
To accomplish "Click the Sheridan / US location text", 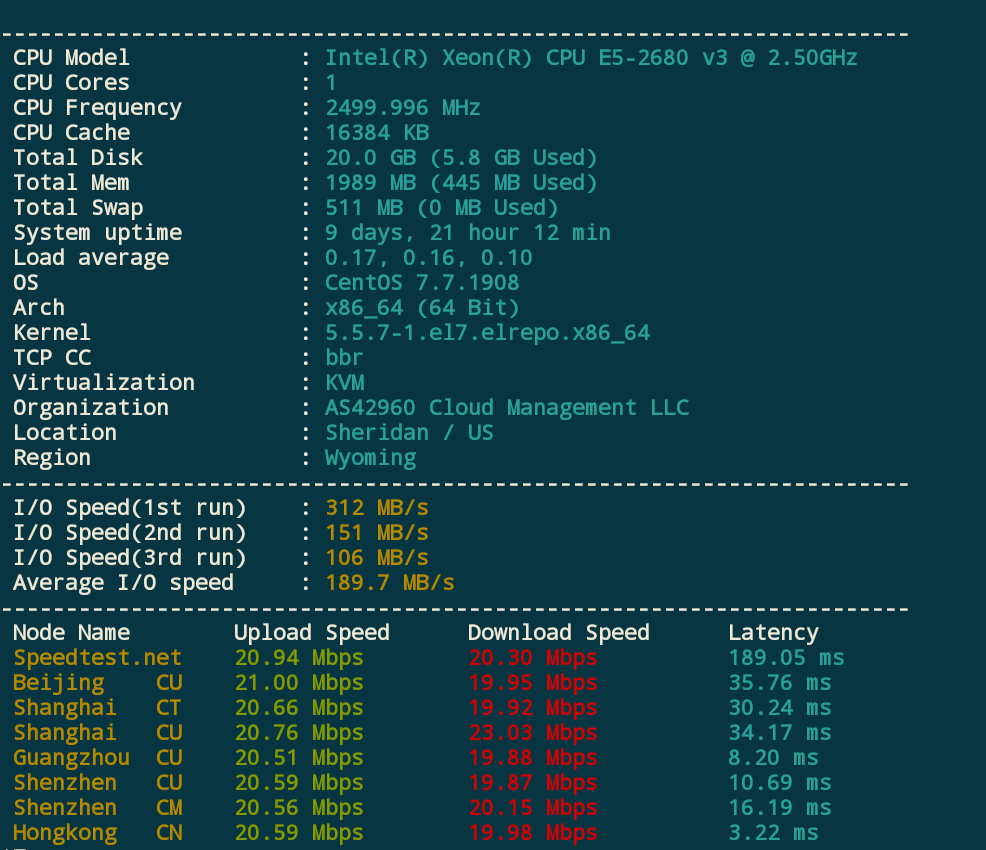I will click(x=409, y=433).
